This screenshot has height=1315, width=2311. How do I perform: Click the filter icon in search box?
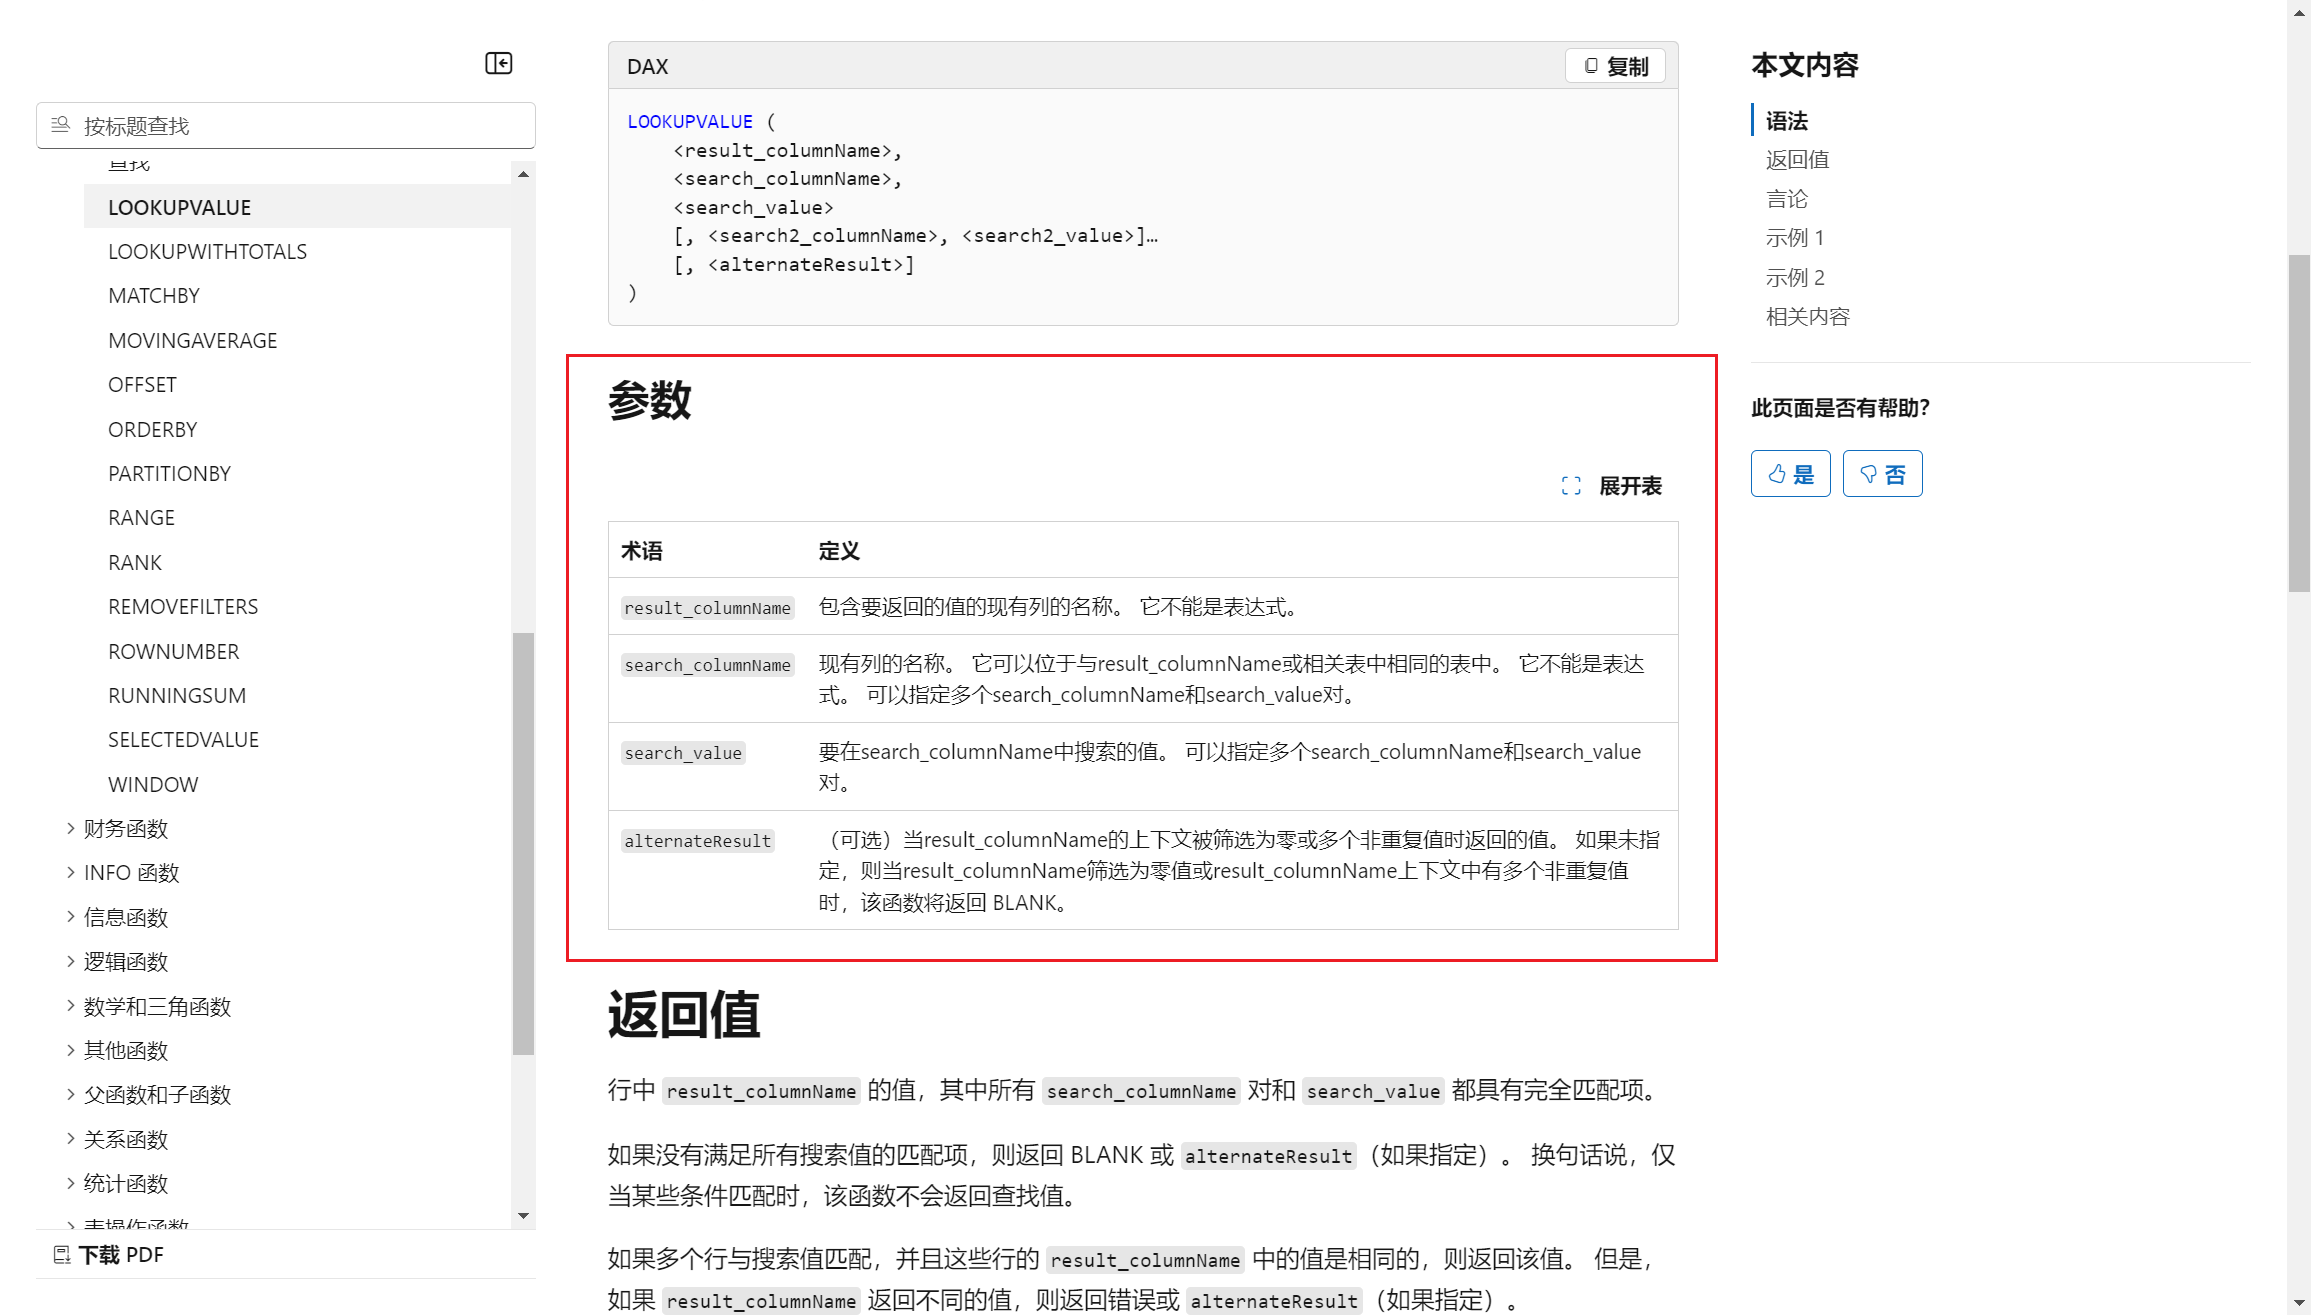pos(61,125)
